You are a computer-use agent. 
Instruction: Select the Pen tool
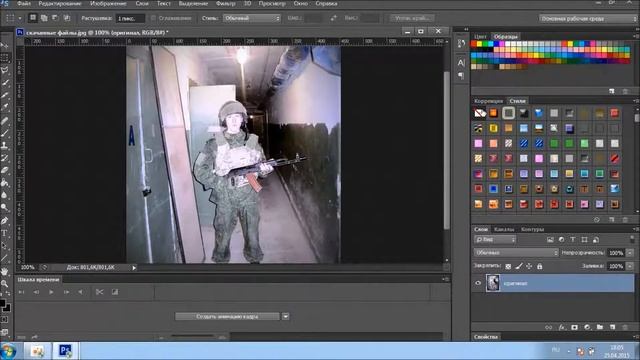pyautogui.click(x=5, y=221)
